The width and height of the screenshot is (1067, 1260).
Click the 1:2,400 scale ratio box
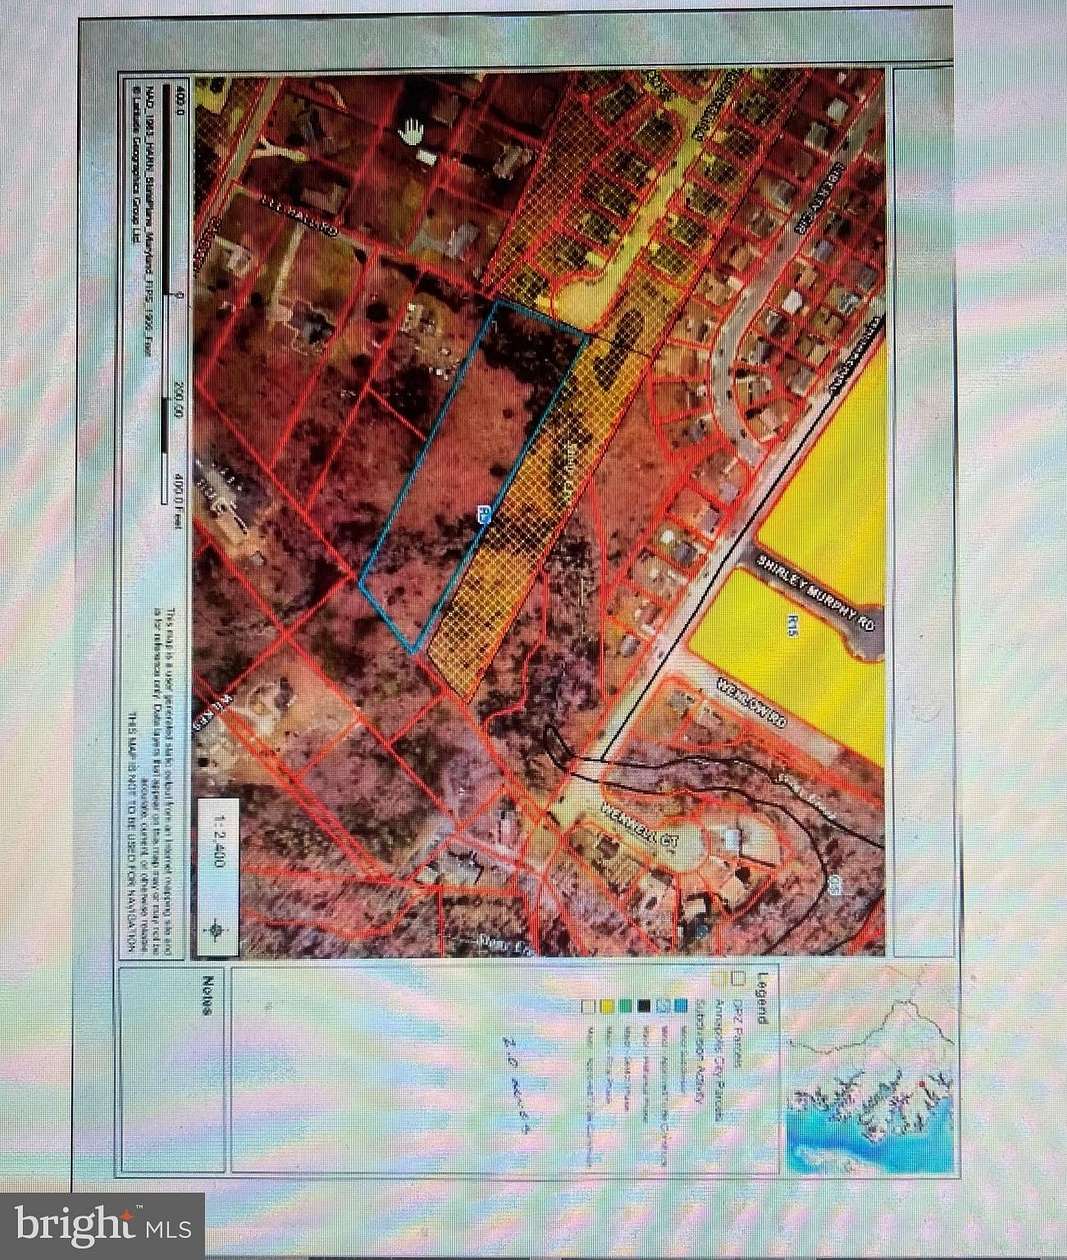point(218,845)
